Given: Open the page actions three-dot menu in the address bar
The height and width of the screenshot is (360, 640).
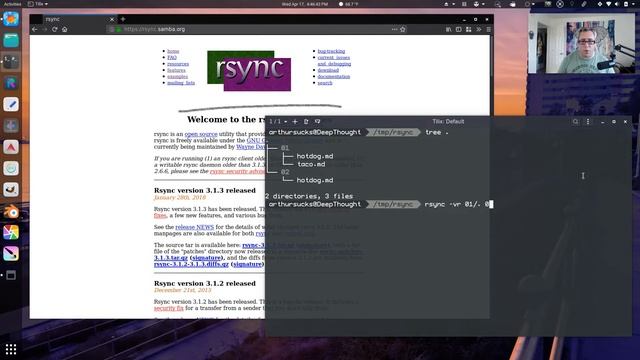Looking at the screenshot, I should tap(394, 29).
